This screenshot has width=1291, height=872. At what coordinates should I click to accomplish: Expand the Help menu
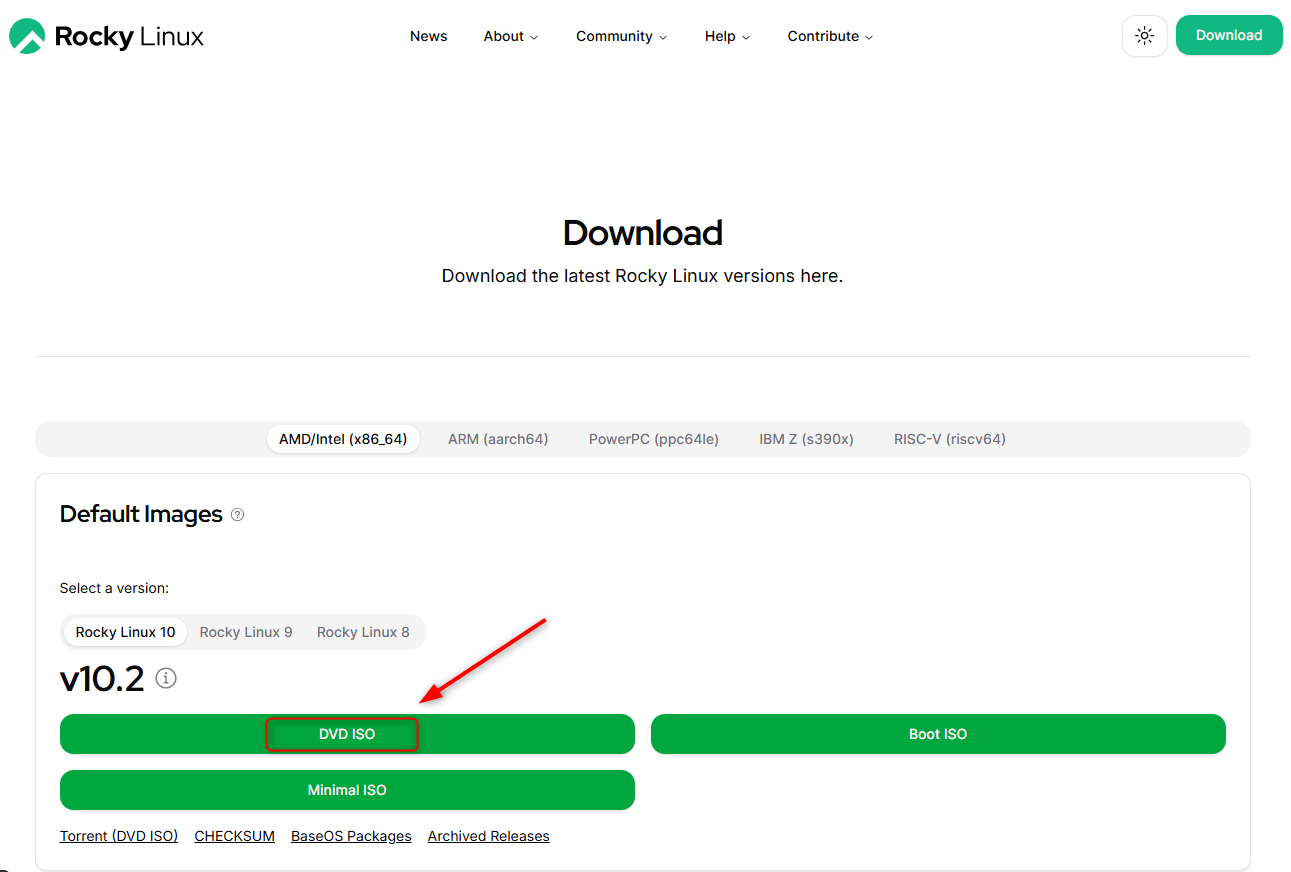click(727, 36)
